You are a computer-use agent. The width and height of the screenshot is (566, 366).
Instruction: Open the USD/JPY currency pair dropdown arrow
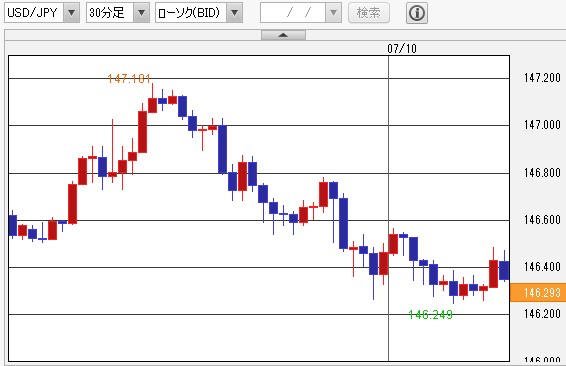click(71, 13)
